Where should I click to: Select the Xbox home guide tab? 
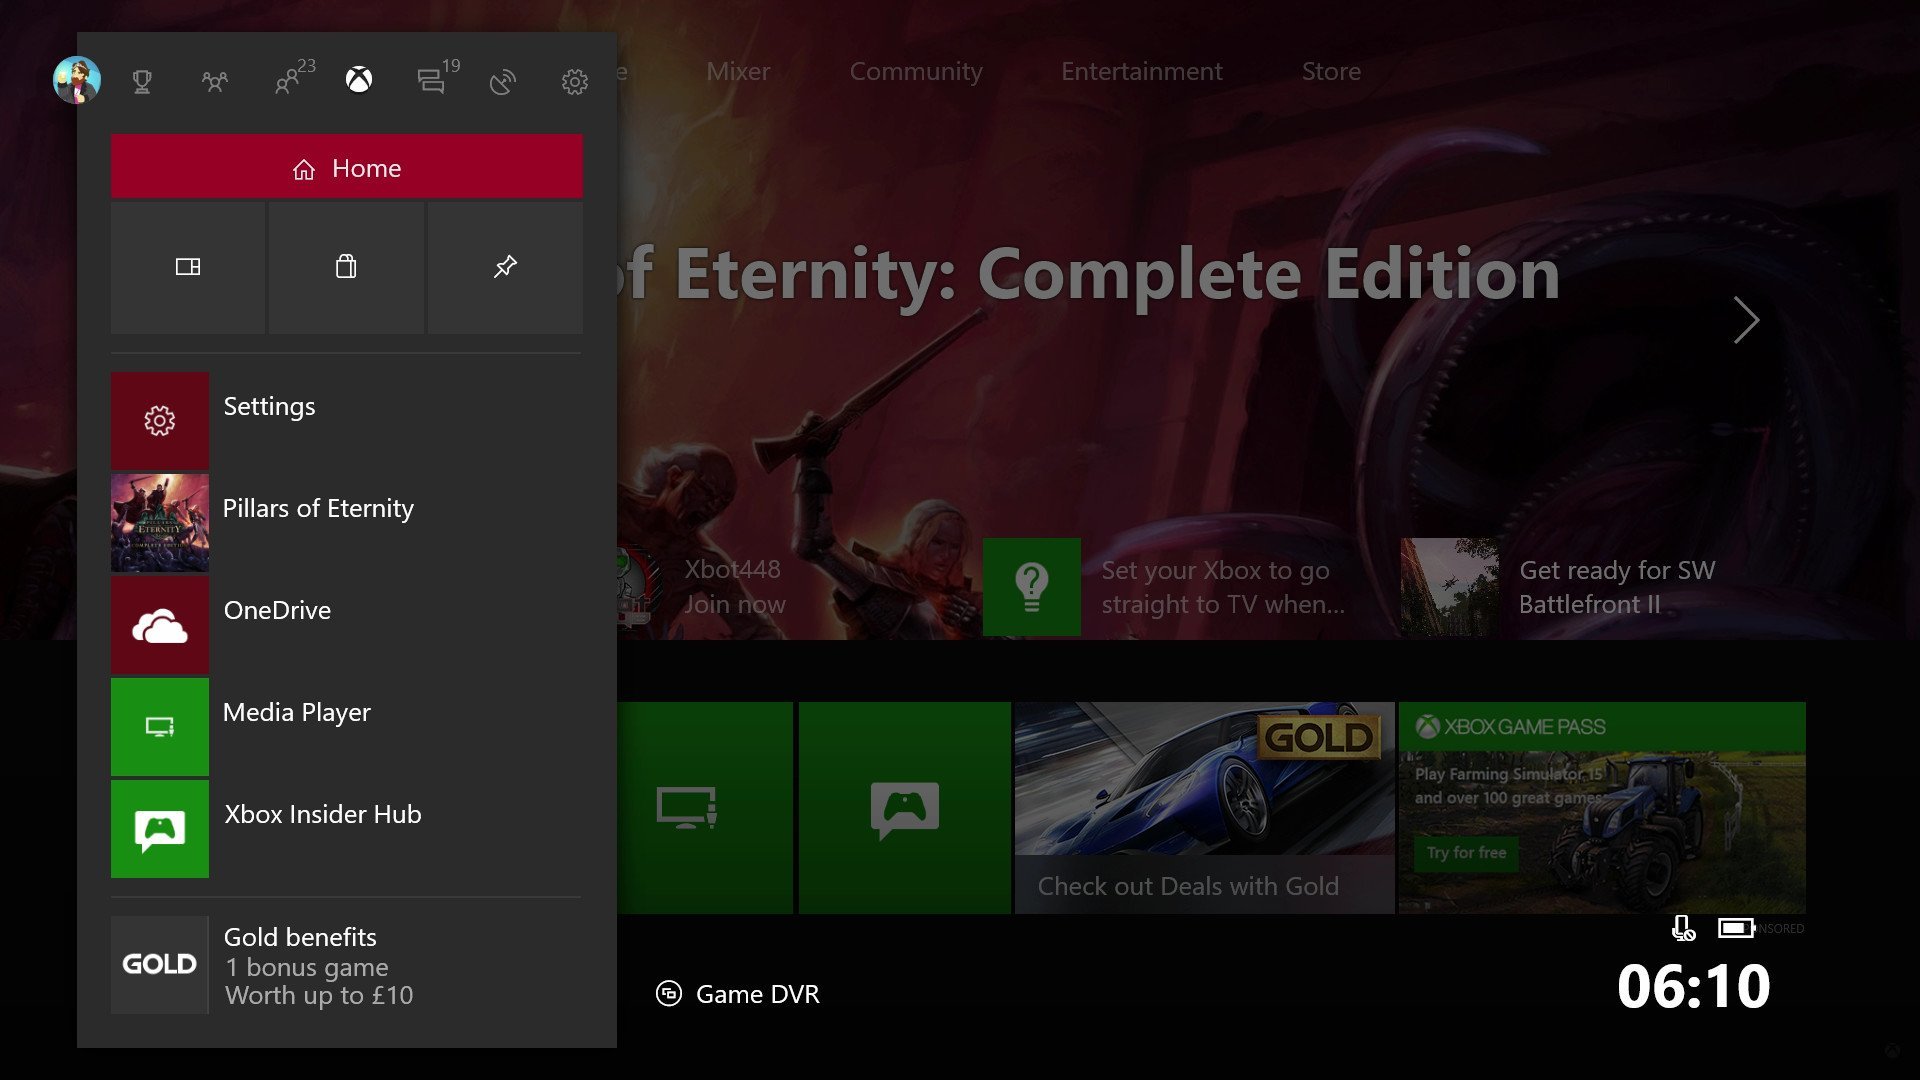point(359,79)
